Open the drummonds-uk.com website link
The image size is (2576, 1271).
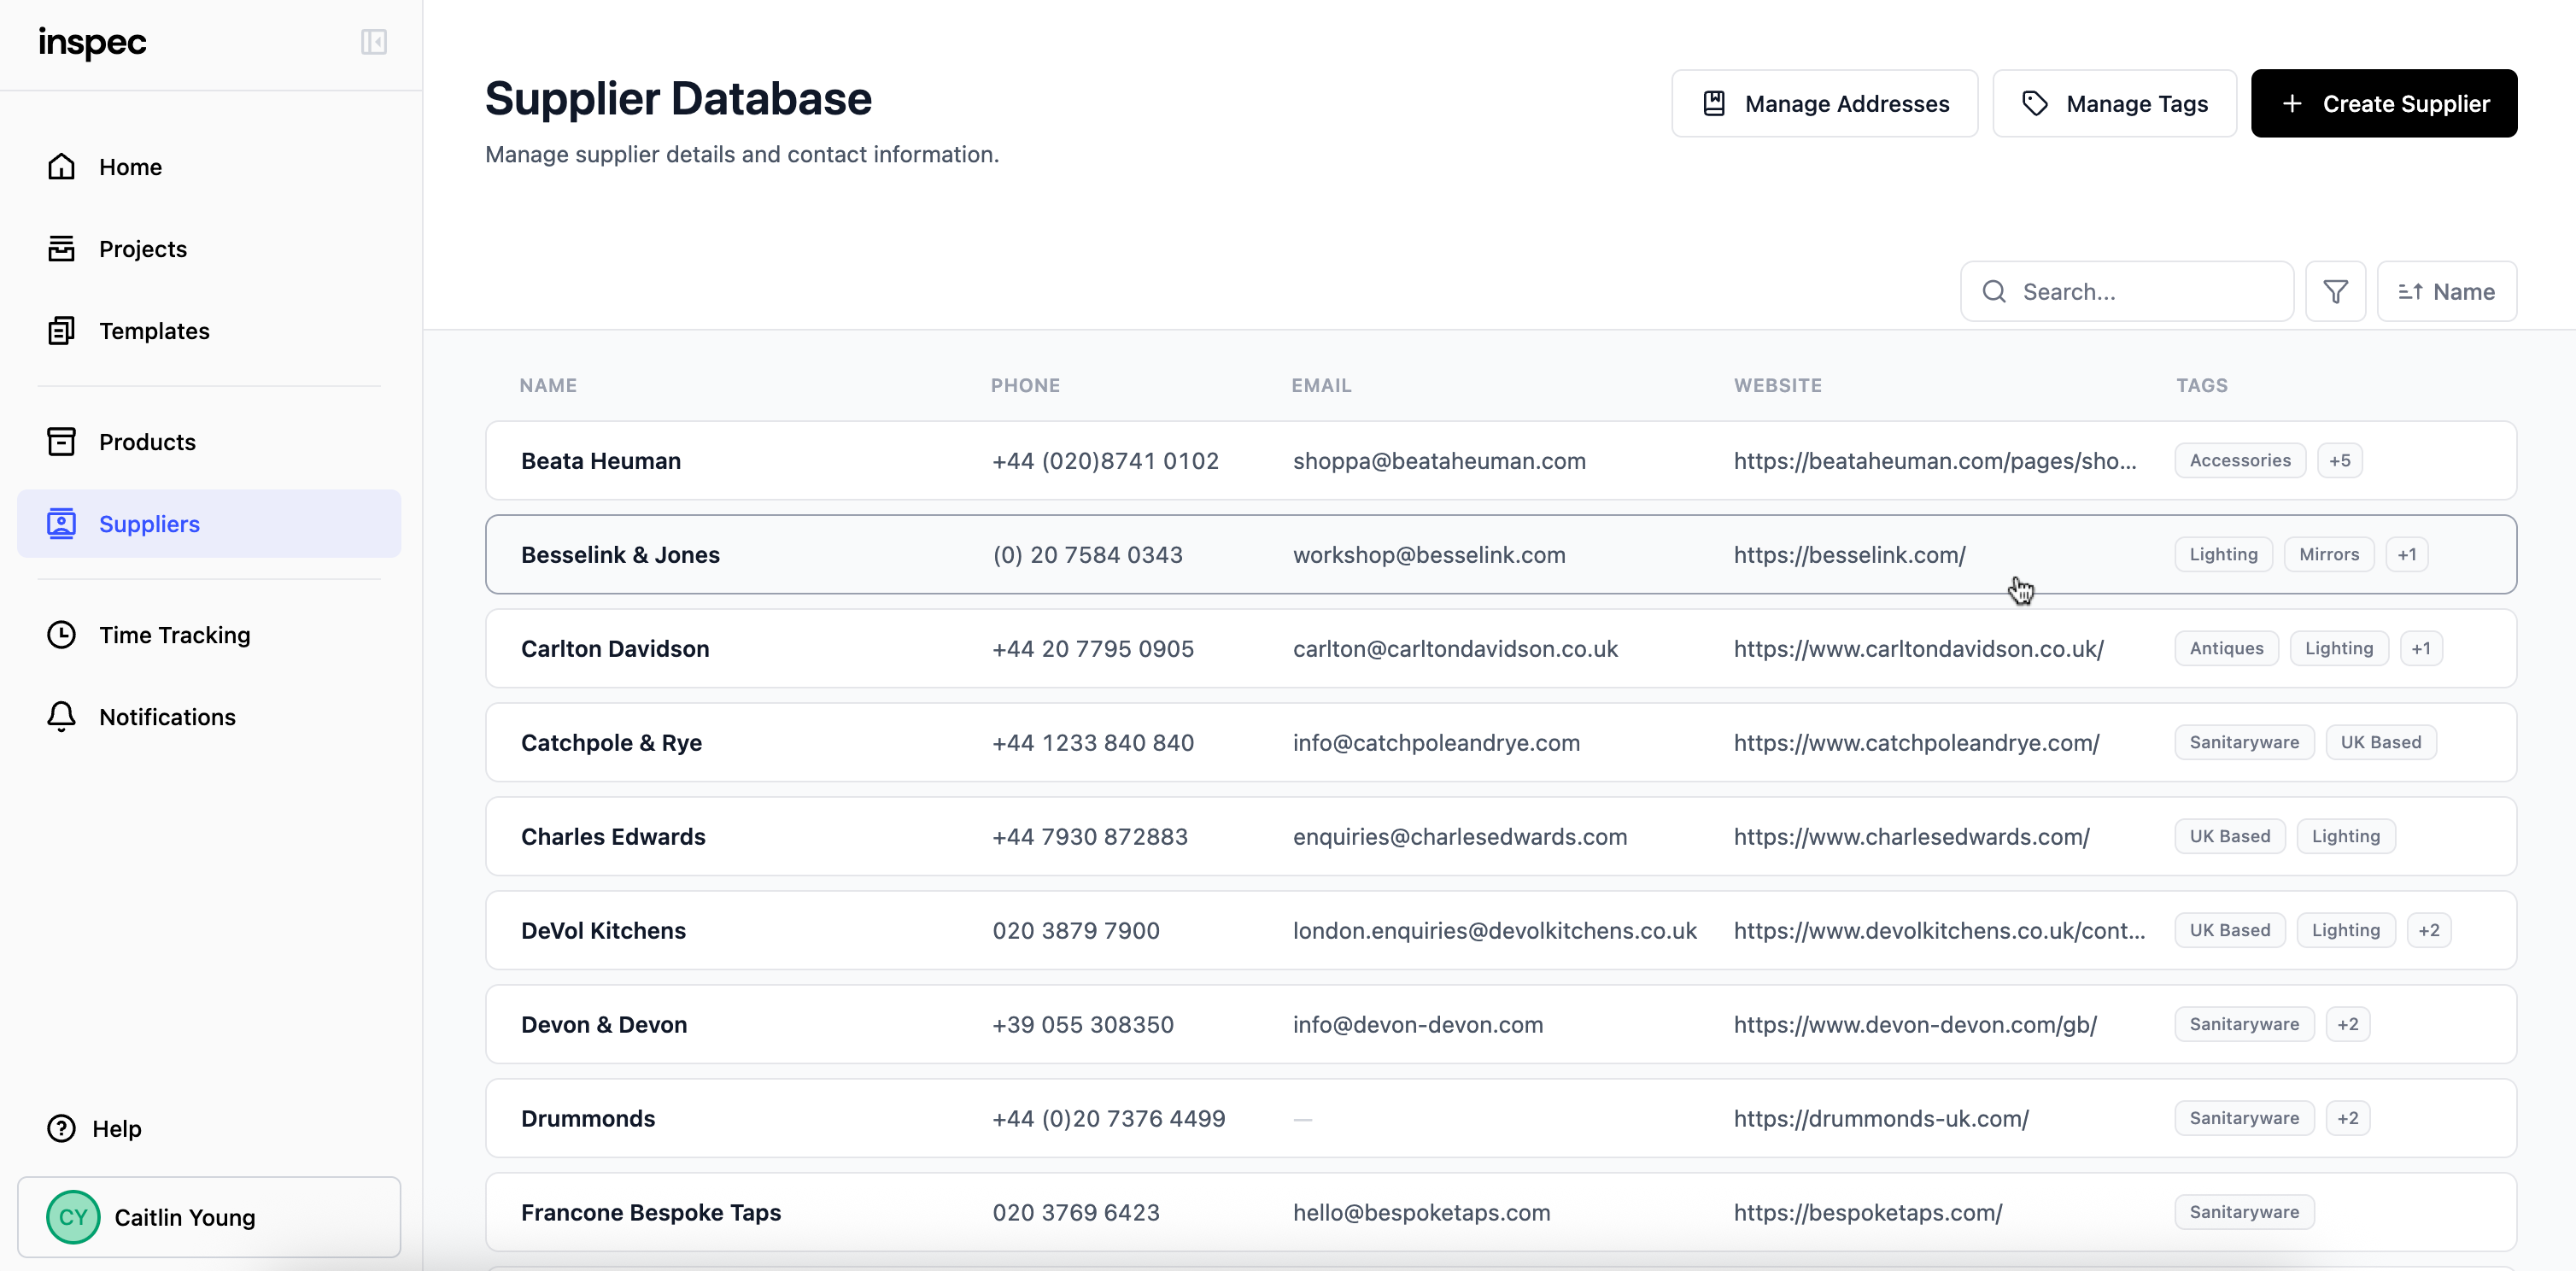(x=1881, y=1119)
